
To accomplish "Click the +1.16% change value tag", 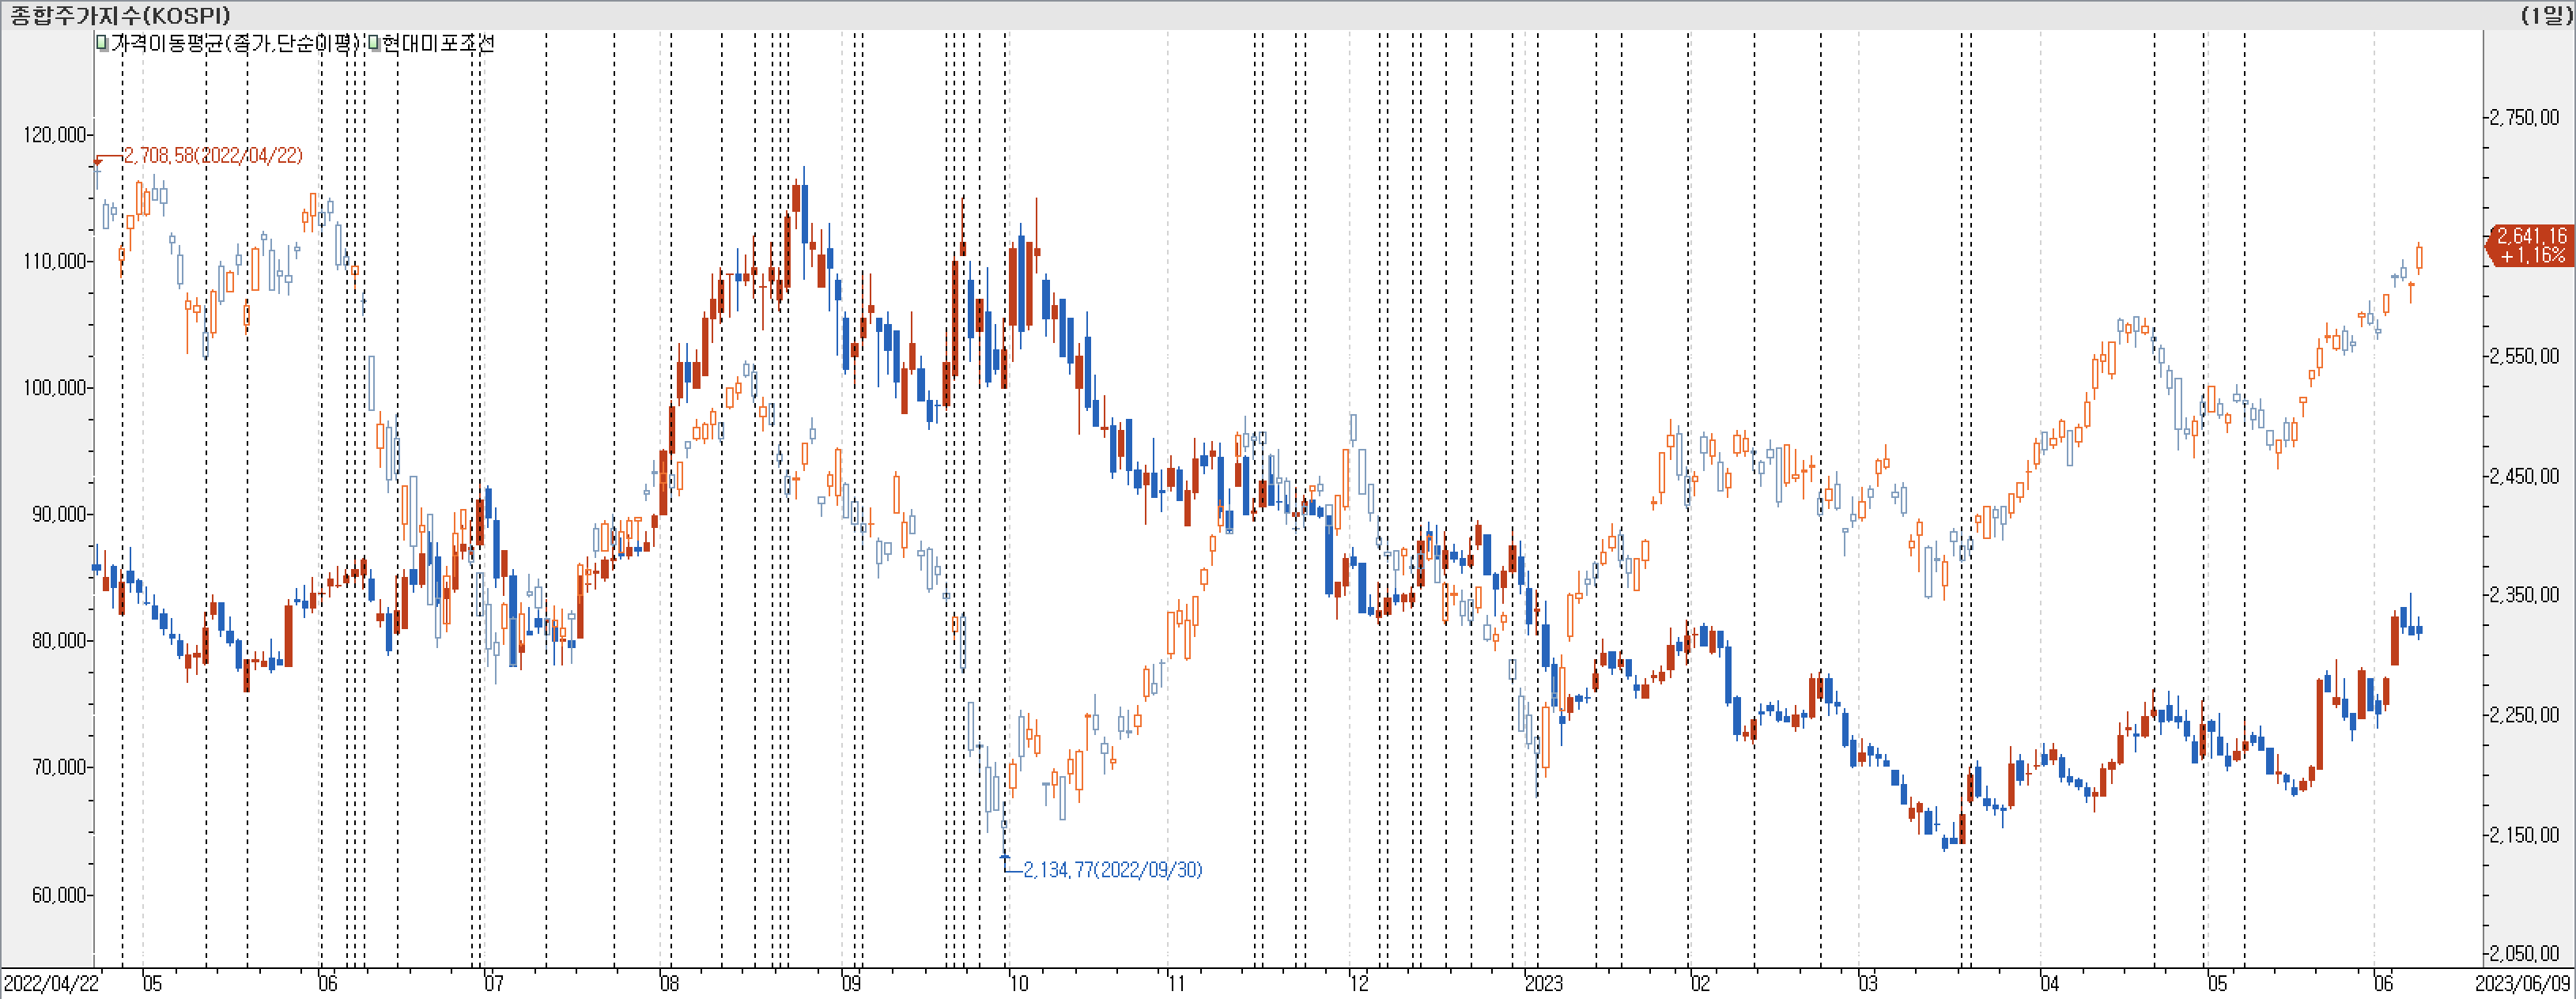I will pyautogui.click(x=2533, y=255).
